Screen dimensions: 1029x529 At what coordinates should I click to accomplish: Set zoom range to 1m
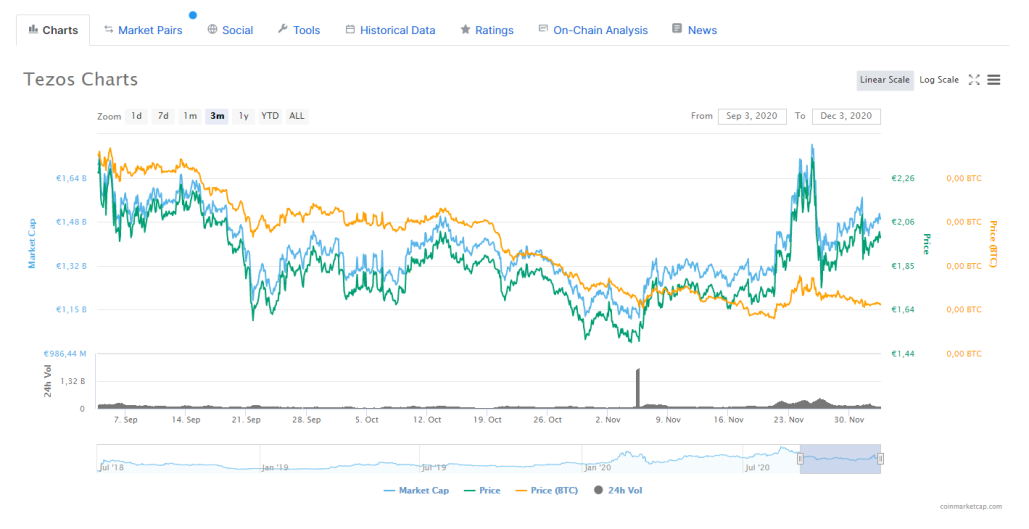point(190,116)
